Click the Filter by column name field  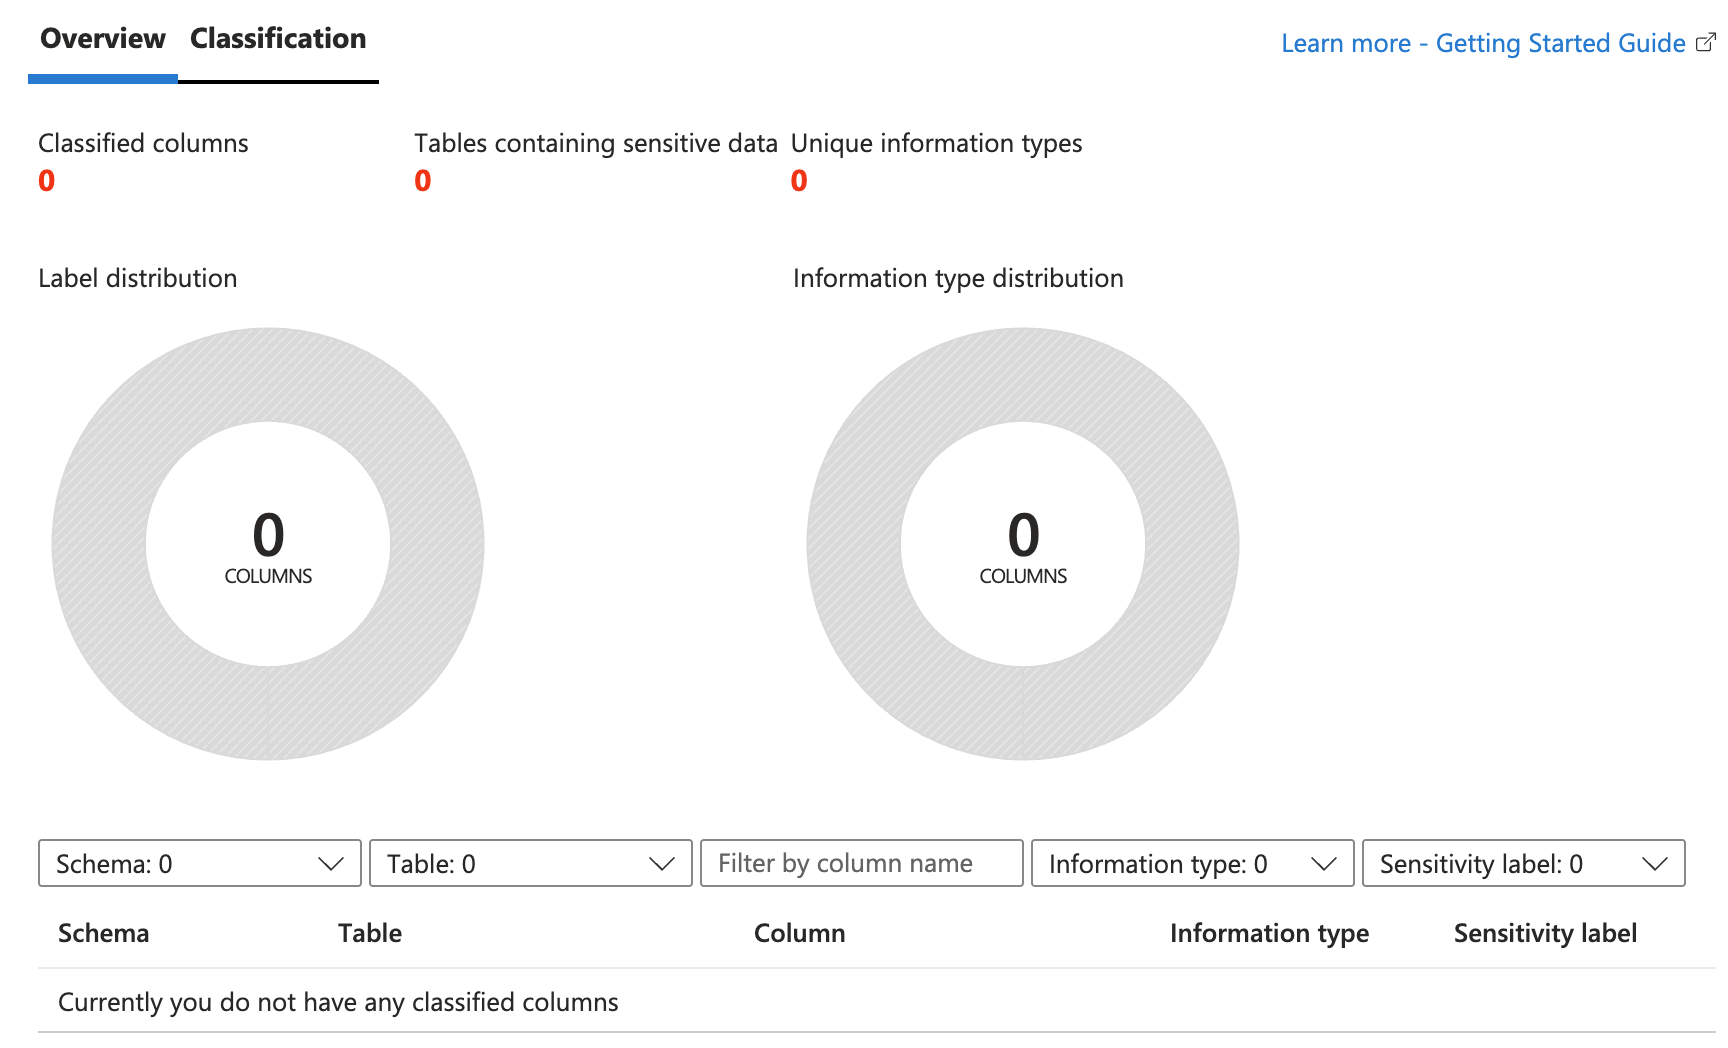click(862, 863)
